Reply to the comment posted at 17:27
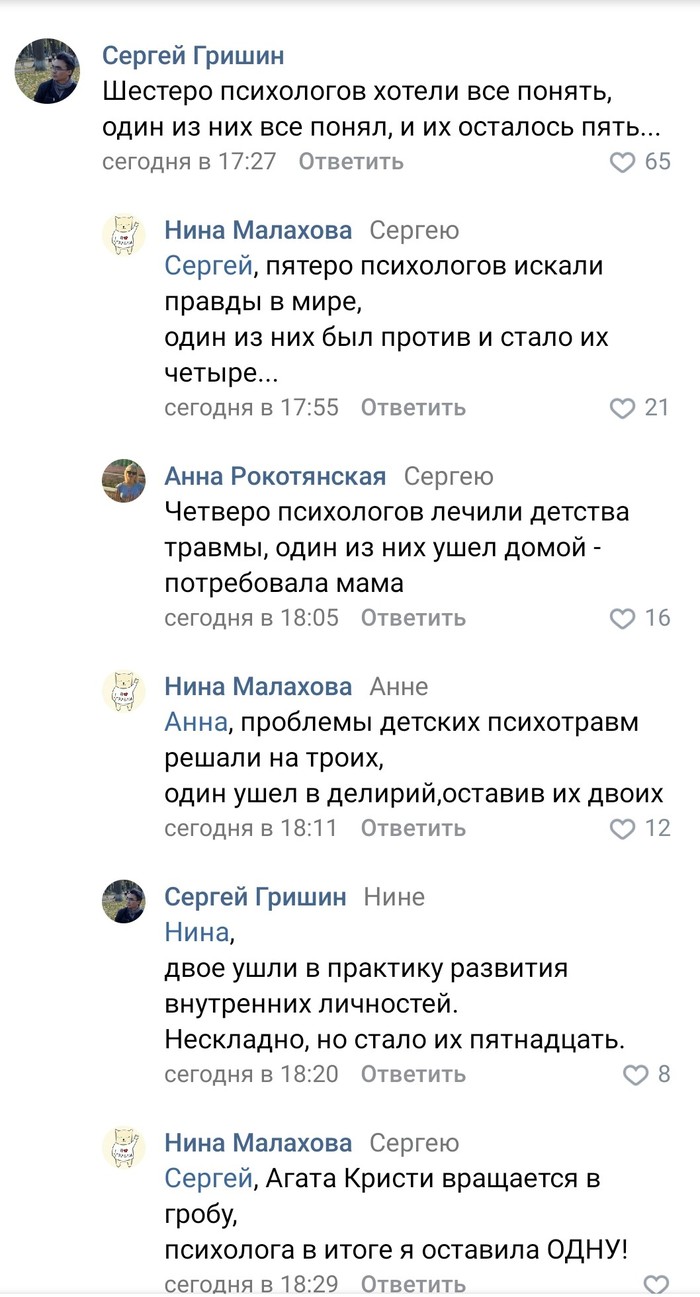700x1297 pixels. [351, 161]
